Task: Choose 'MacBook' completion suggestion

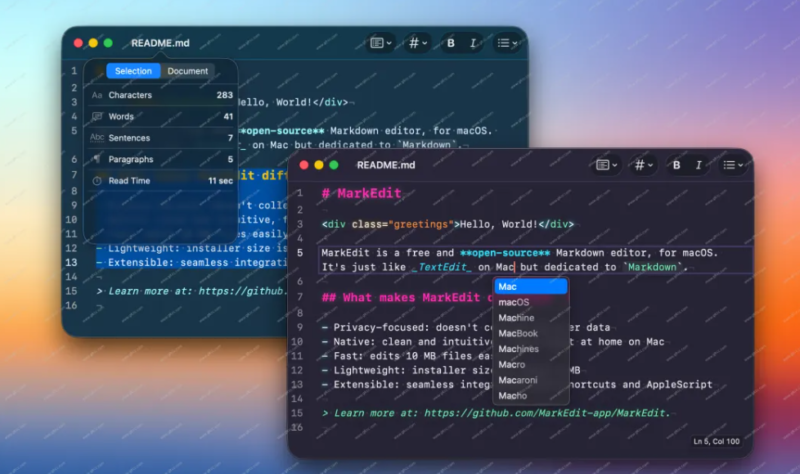Action: pyautogui.click(x=531, y=333)
